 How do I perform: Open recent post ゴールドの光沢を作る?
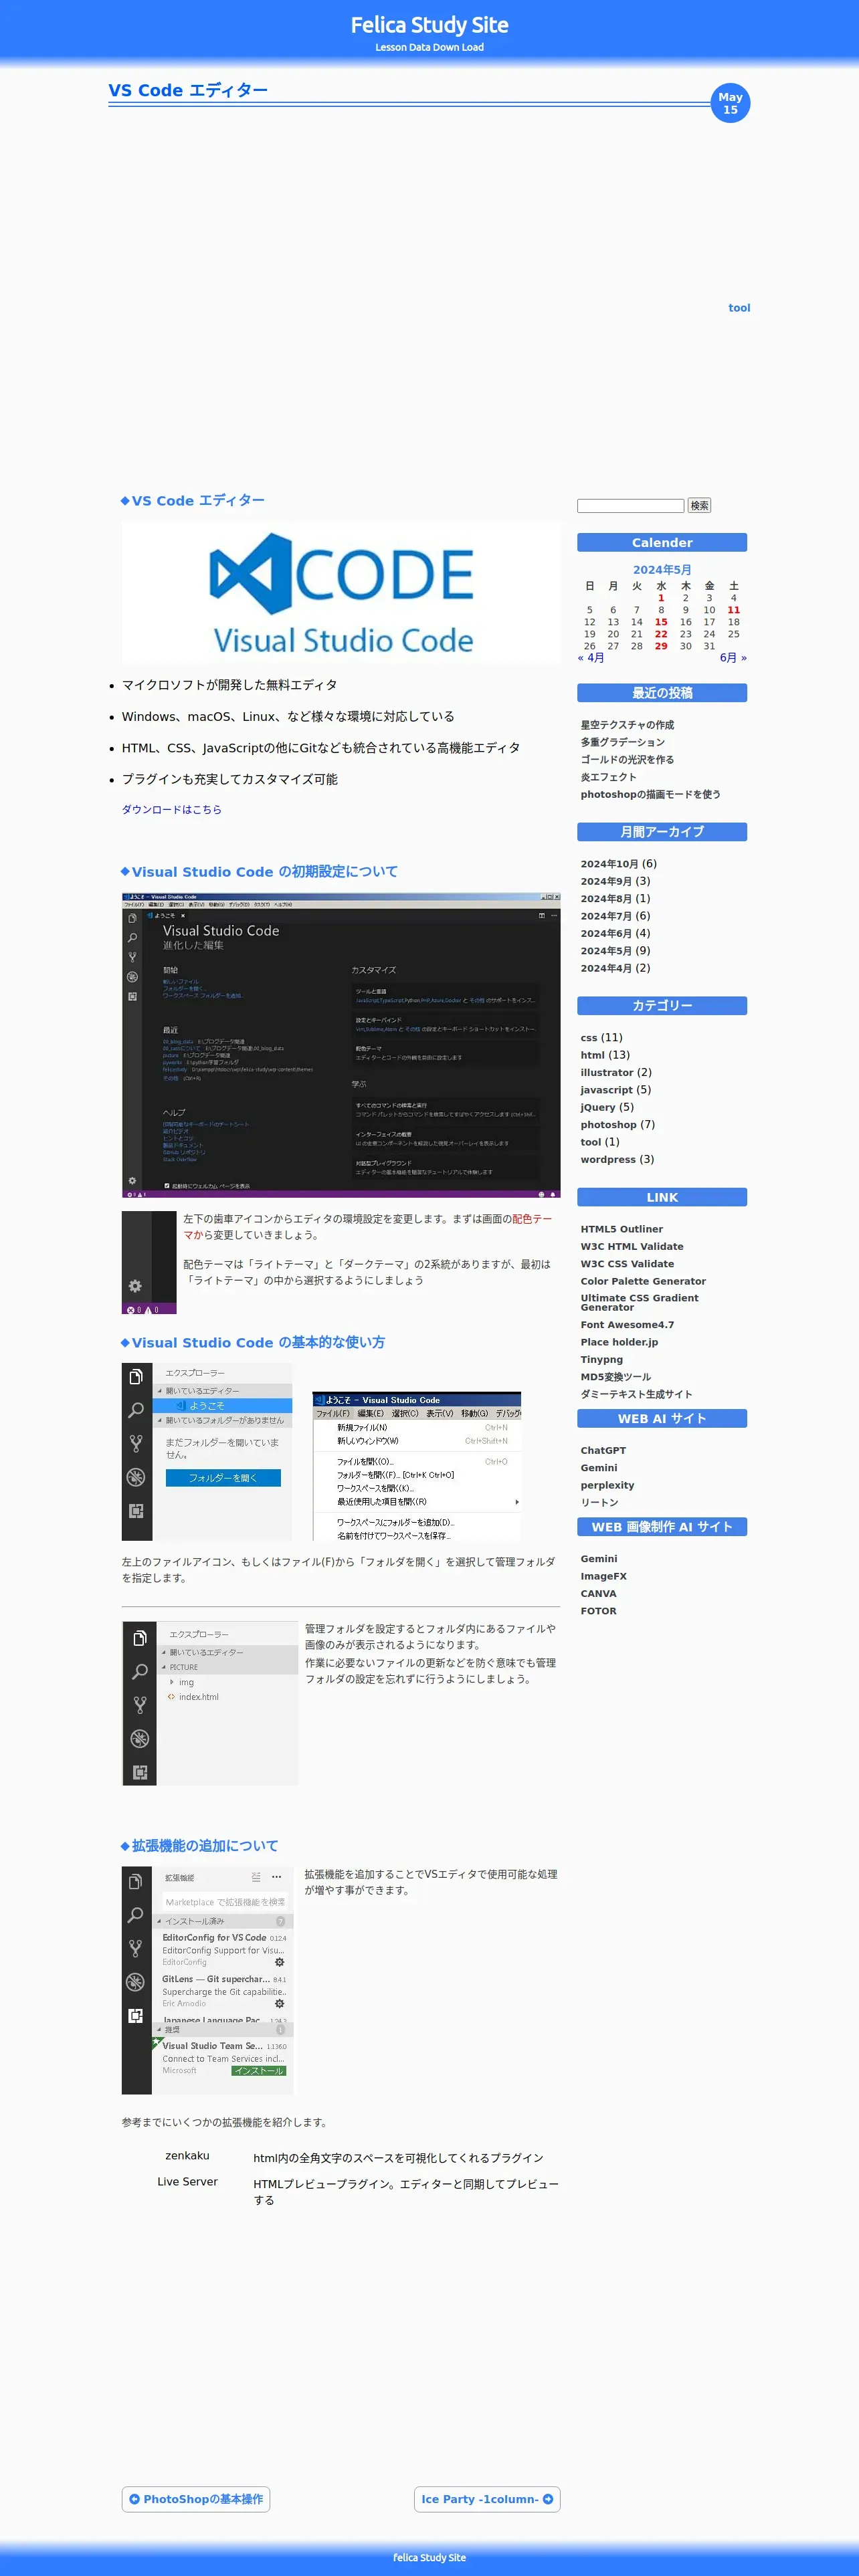[627, 760]
